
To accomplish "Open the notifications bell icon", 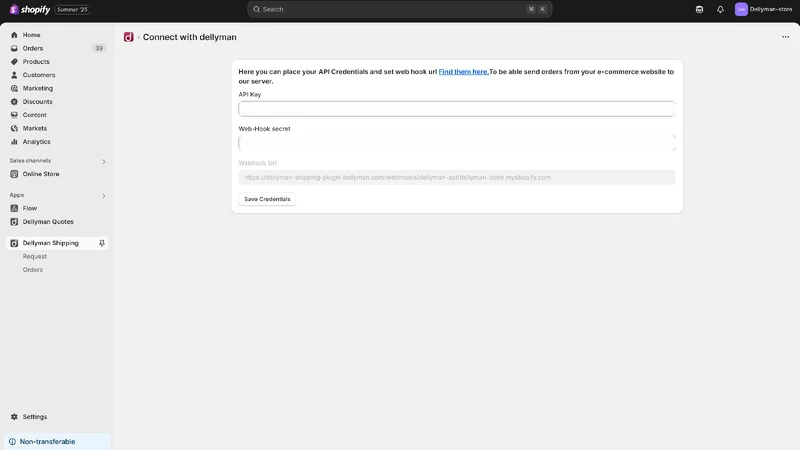I will [x=720, y=9].
